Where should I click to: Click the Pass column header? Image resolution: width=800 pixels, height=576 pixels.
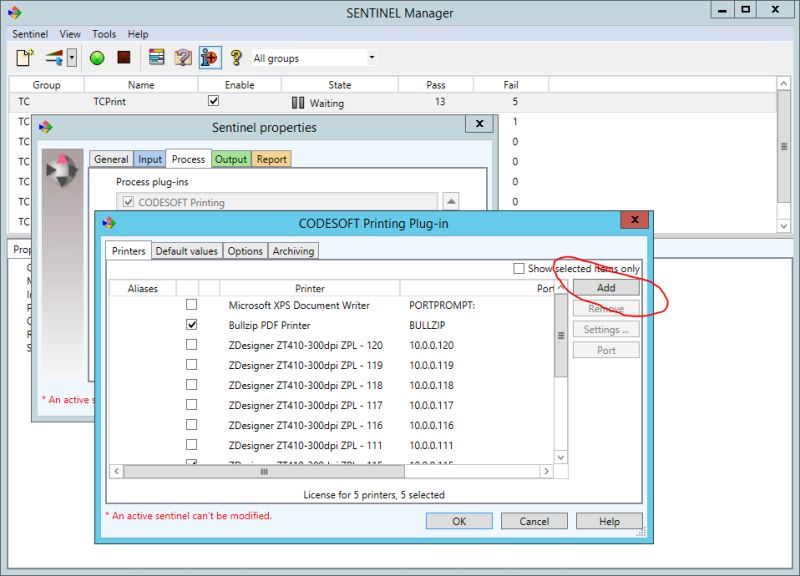click(x=436, y=85)
